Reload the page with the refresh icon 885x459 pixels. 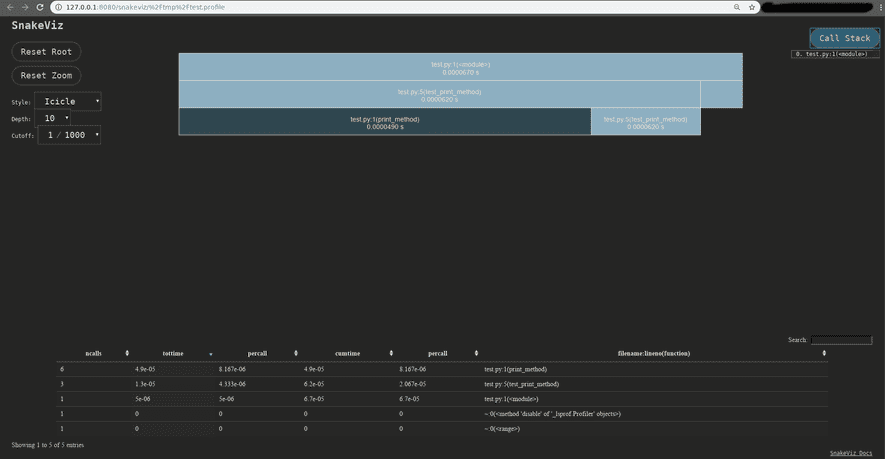coord(39,7)
